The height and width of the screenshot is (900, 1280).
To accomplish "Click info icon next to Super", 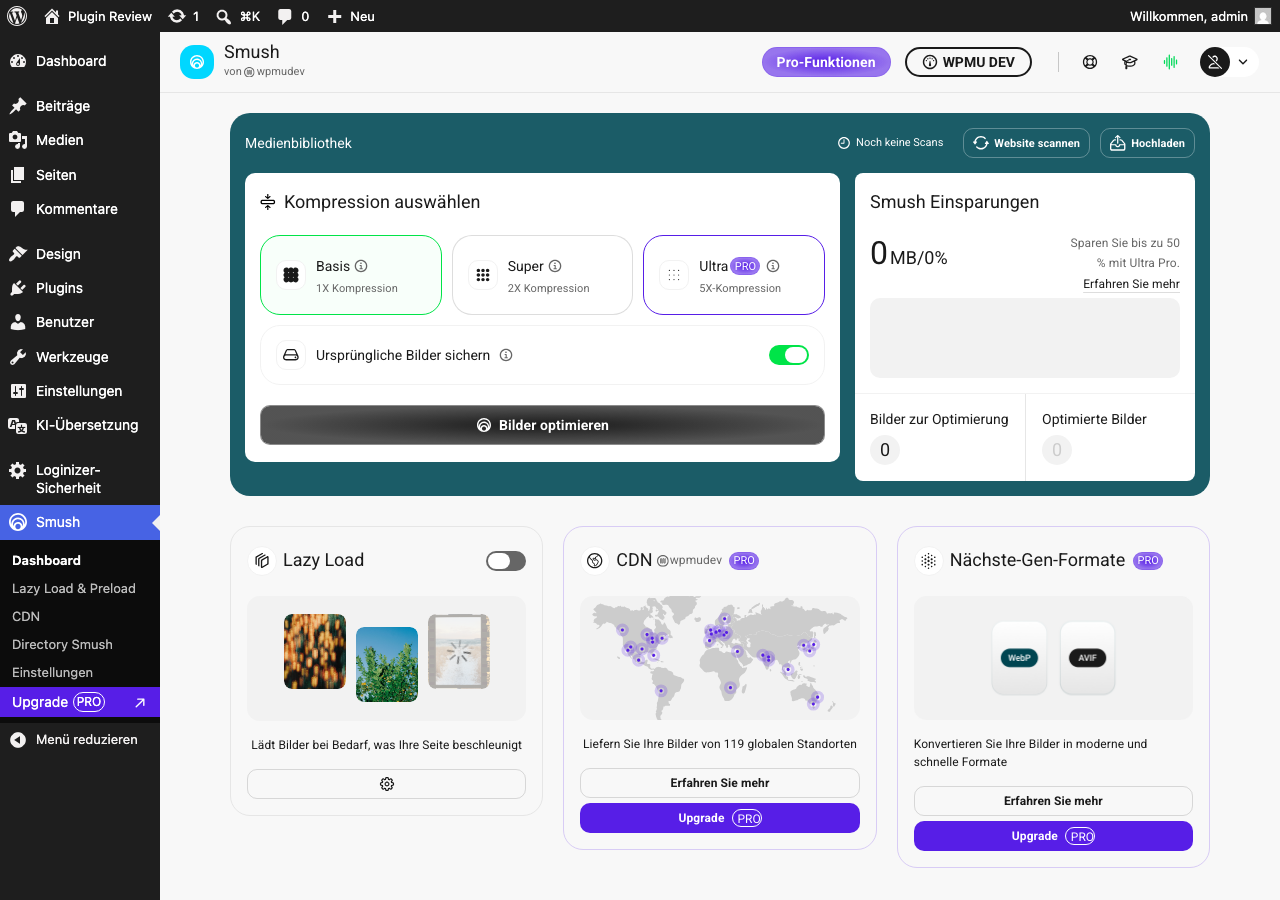I will tap(555, 266).
